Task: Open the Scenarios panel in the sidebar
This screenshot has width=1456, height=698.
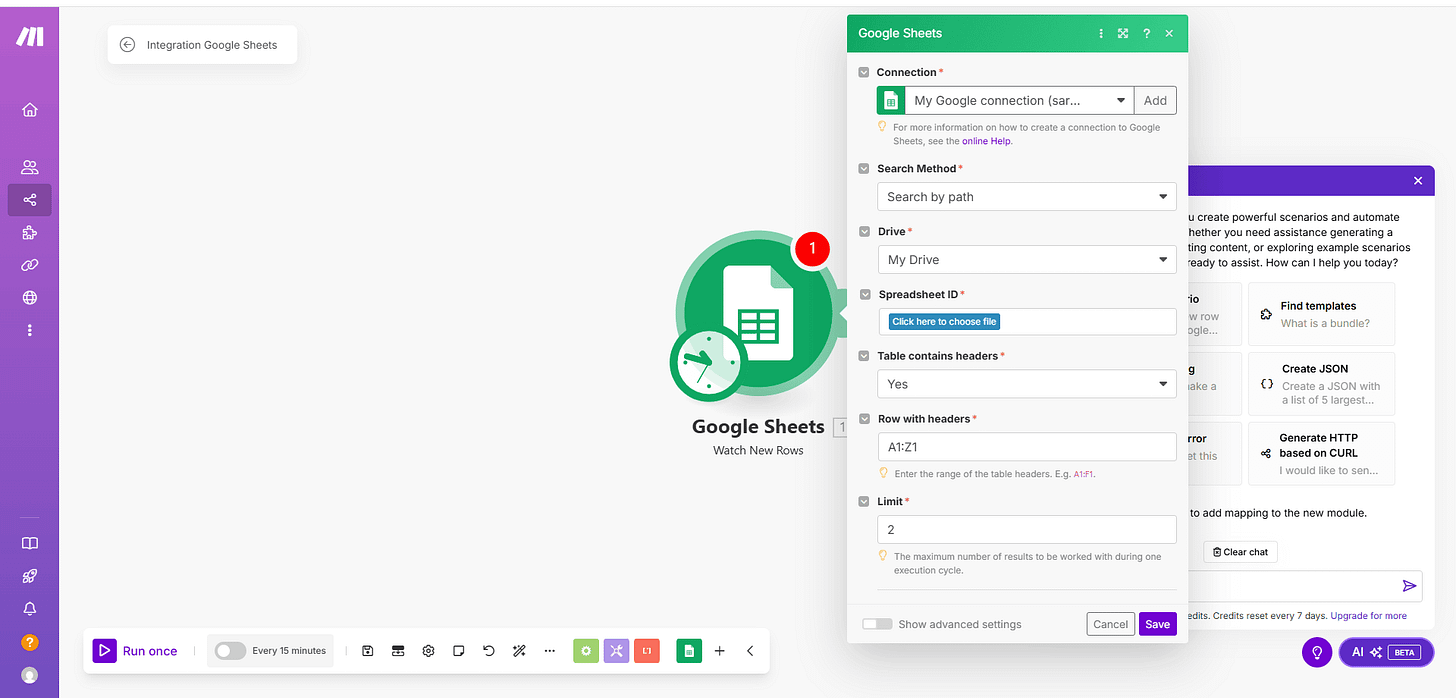Action: 29,199
